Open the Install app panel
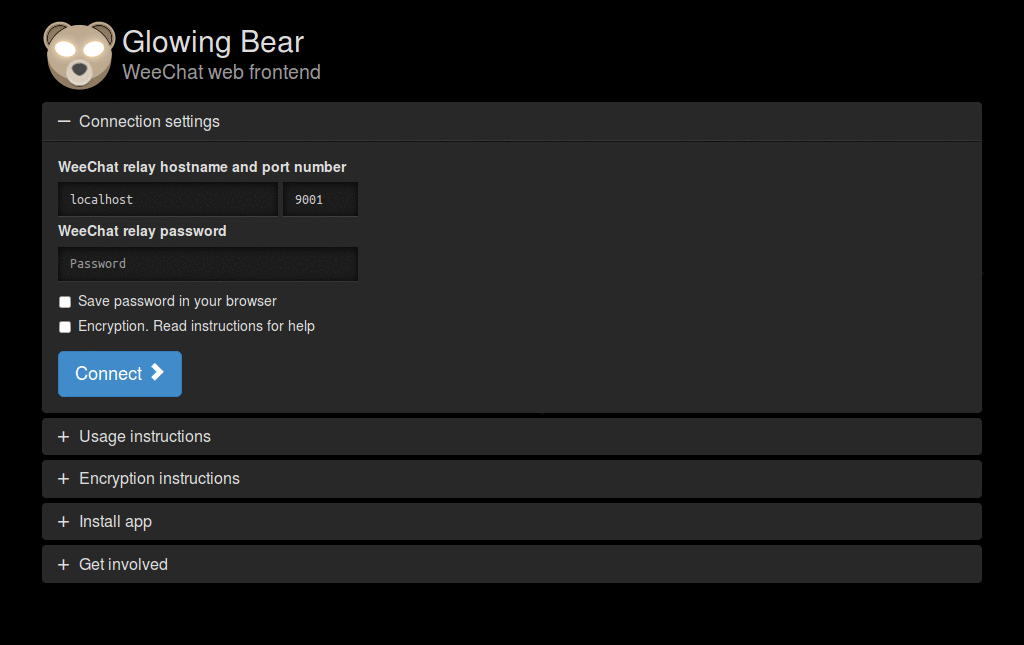 click(115, 521)
